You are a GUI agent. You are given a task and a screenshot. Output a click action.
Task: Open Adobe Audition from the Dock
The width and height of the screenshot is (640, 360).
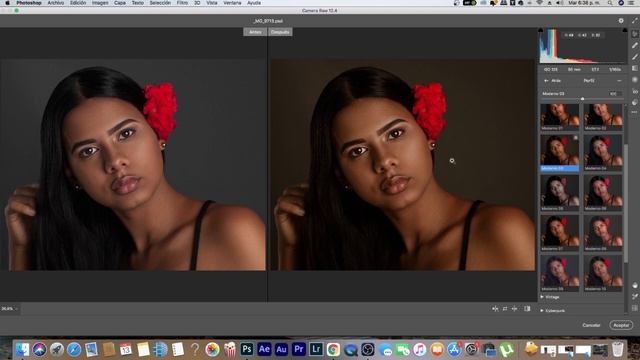coord(281,349)
